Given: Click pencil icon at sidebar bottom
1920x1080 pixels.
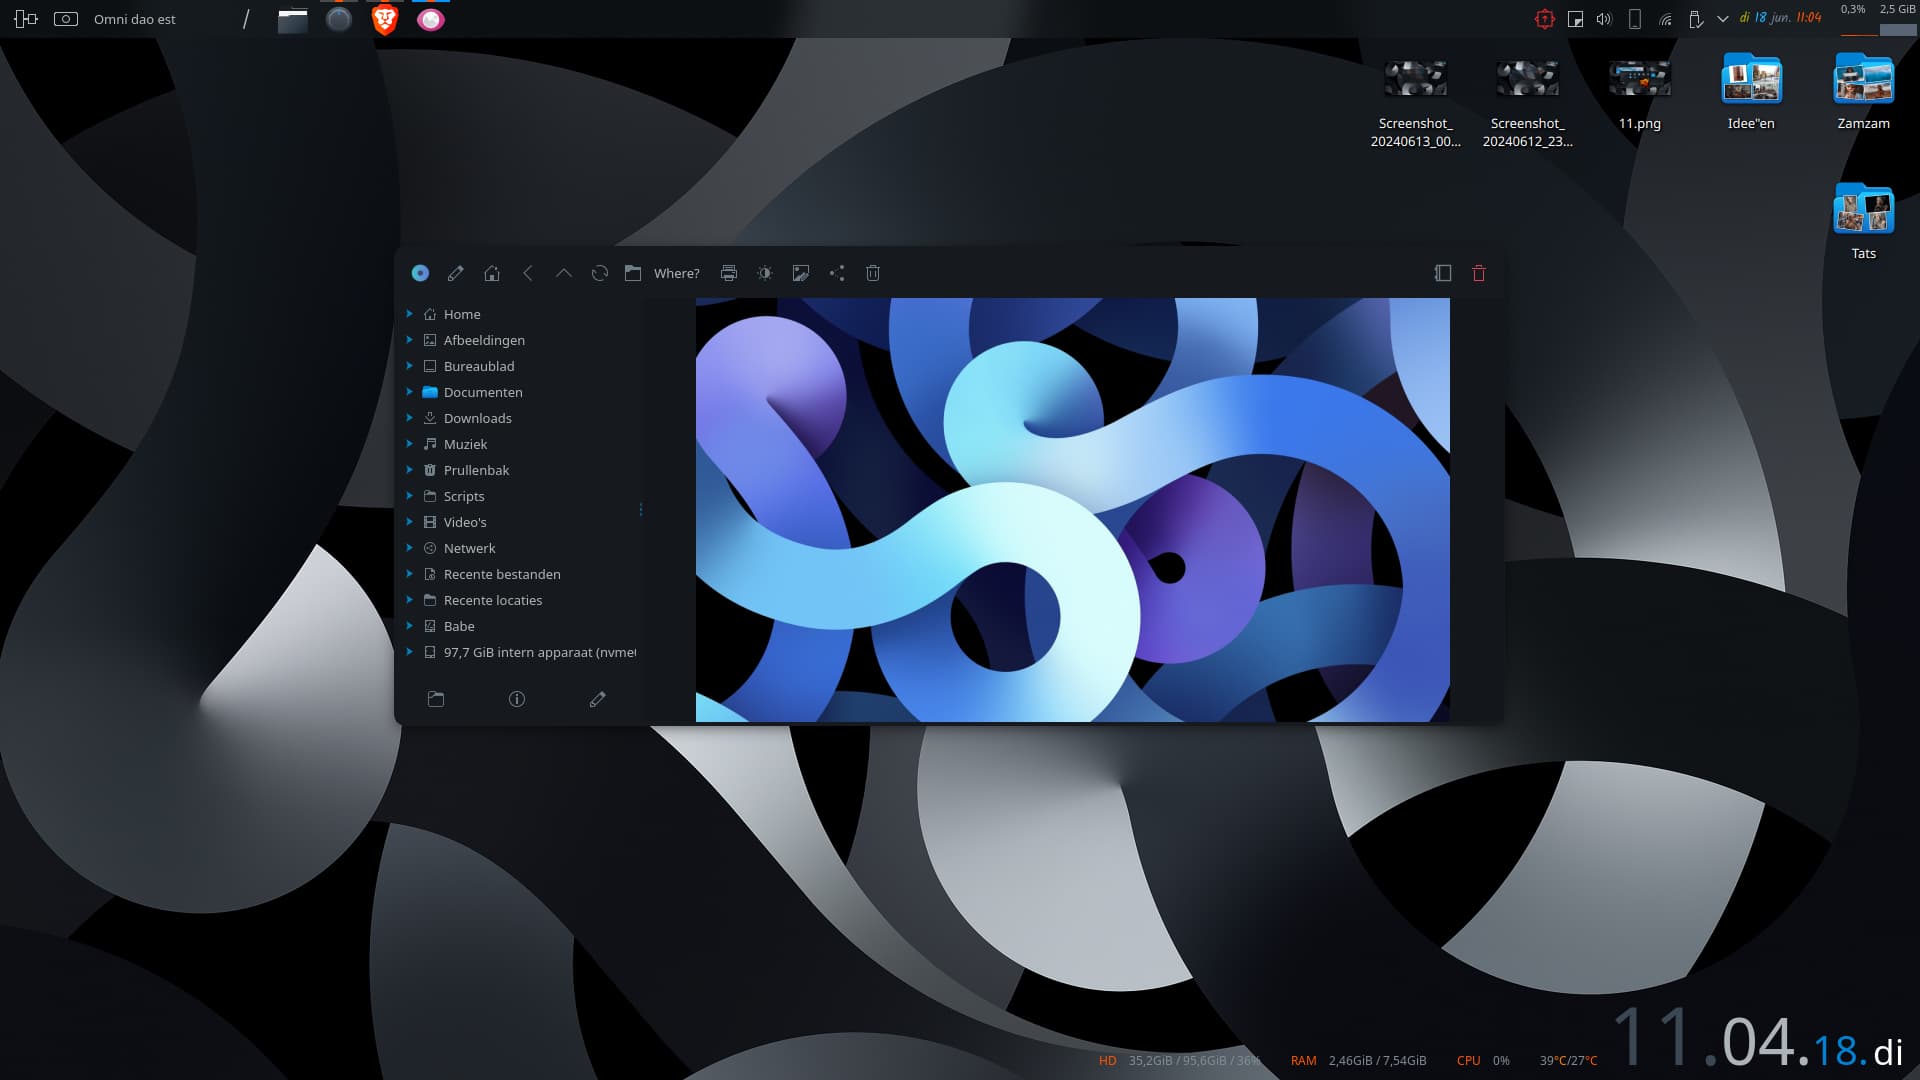Looking at the screenshot, I should [598, 699].
